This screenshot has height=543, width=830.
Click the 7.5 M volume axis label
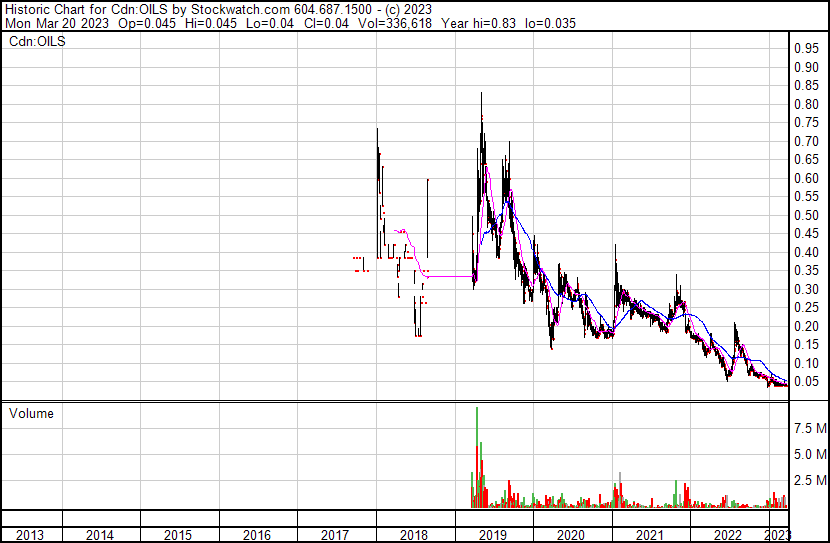809,428
